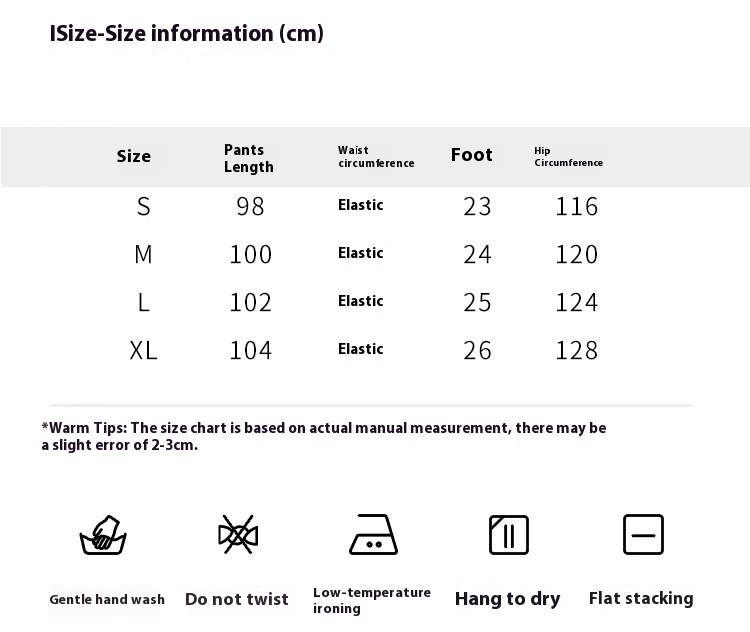Select the Size column header
This screenshot has height=632, width=750.
pyautogui.click(x=133, y=156)
